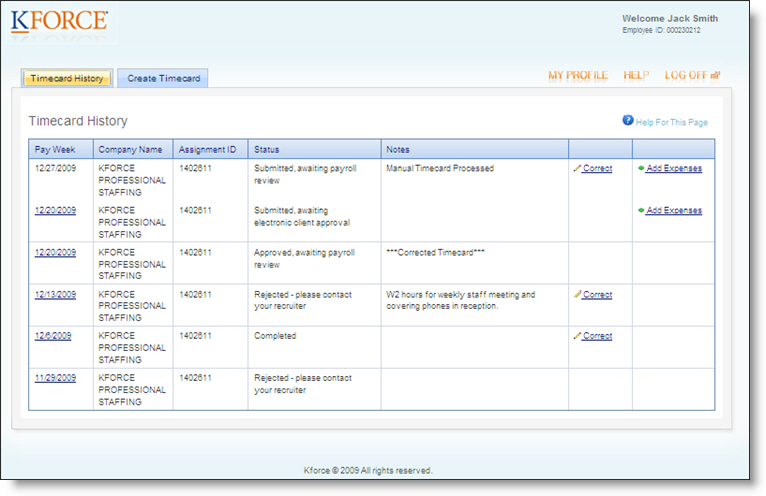Click the Assignment ID column header
Image resolution: width=766 pixels, height=496 pixels.
(x=211, y=149)
